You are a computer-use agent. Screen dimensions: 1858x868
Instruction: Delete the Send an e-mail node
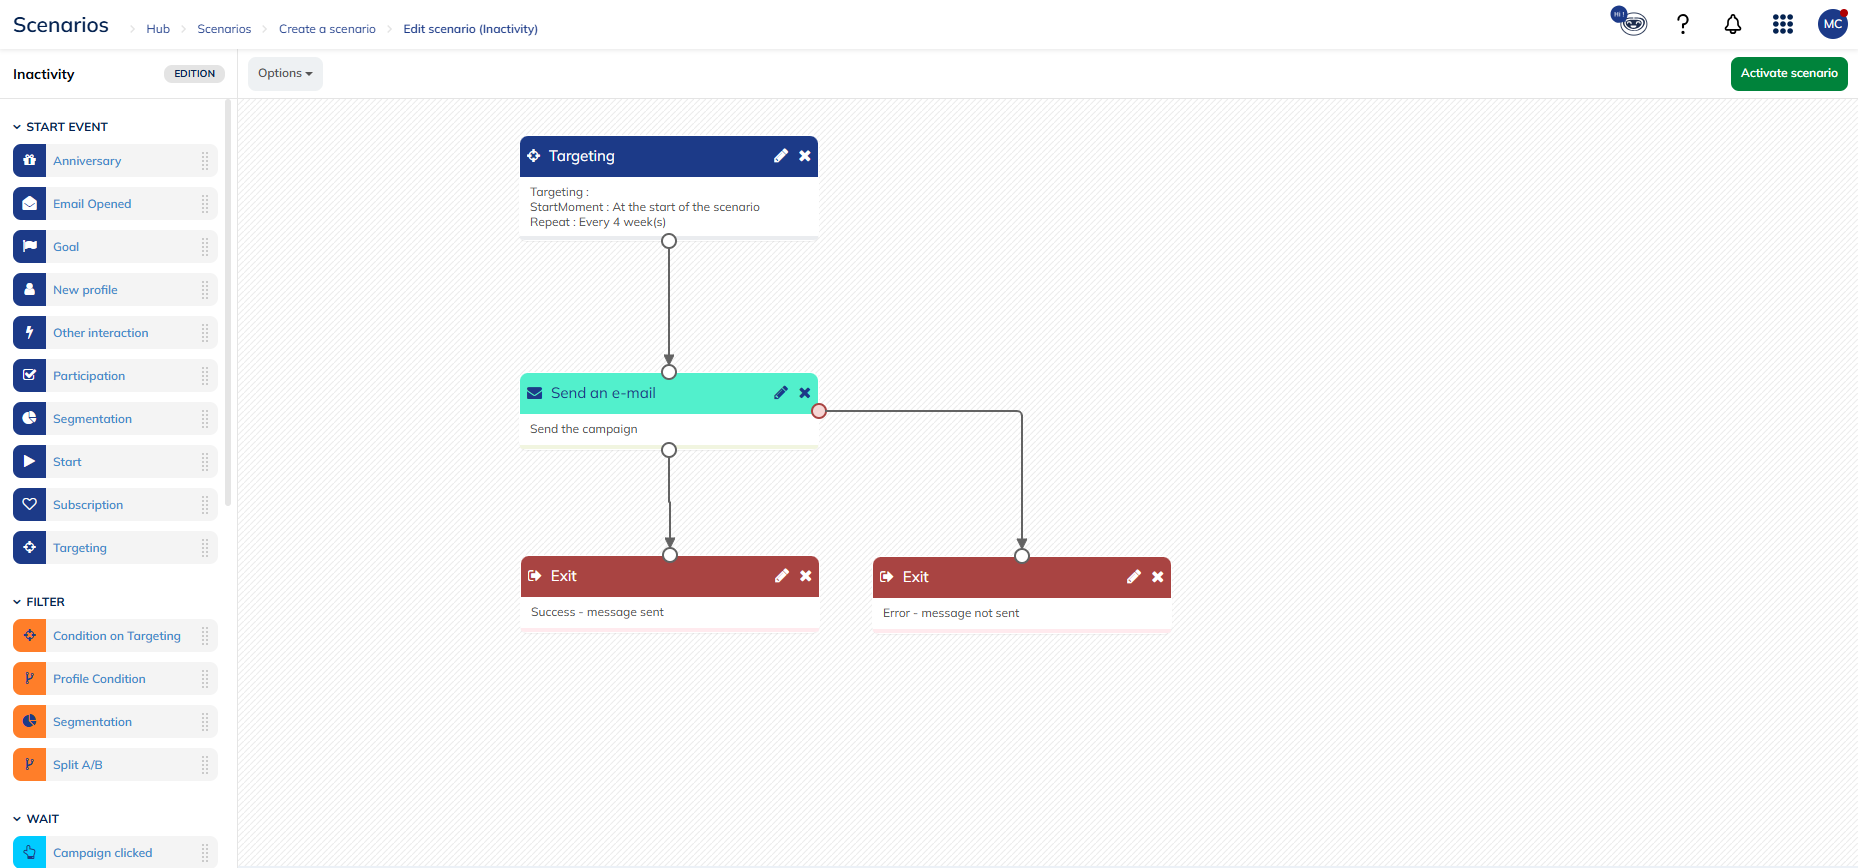point(805,393)
